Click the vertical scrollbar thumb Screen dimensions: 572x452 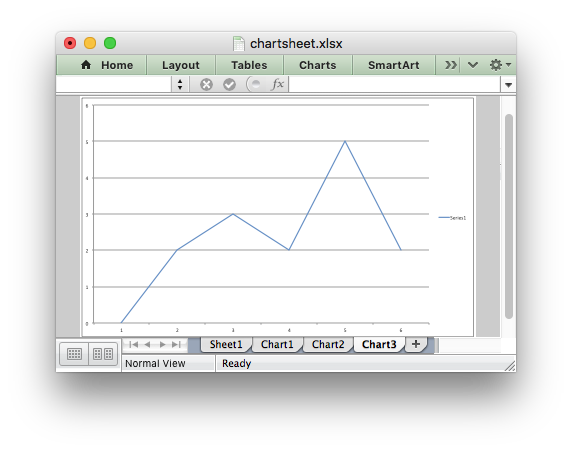509,216
